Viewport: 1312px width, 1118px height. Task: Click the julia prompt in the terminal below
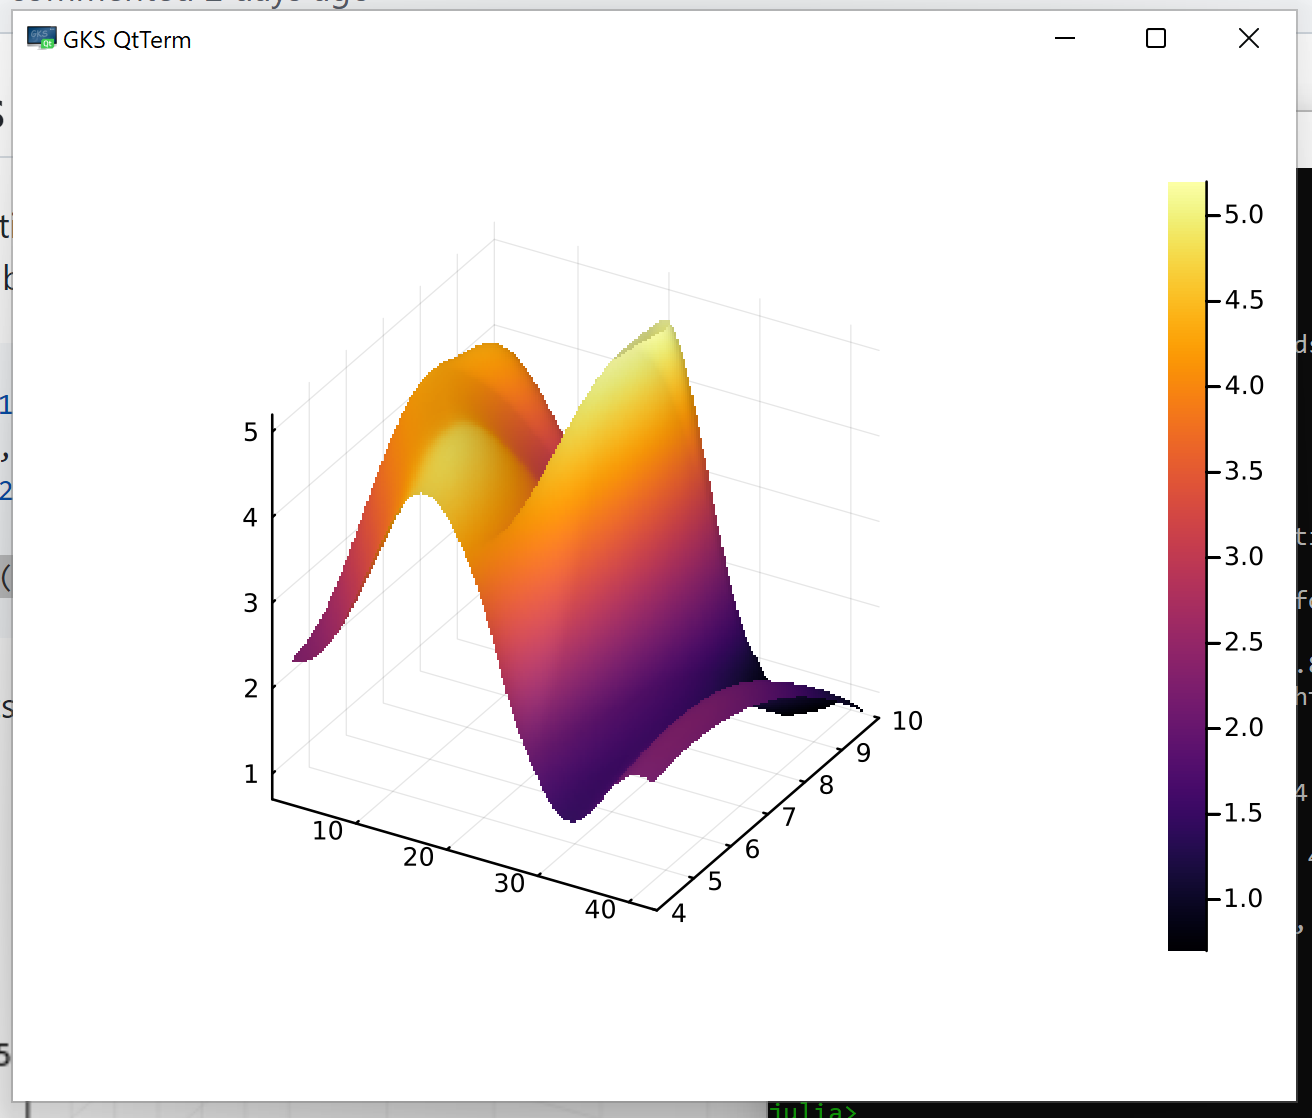click(x=812, y=1110)
